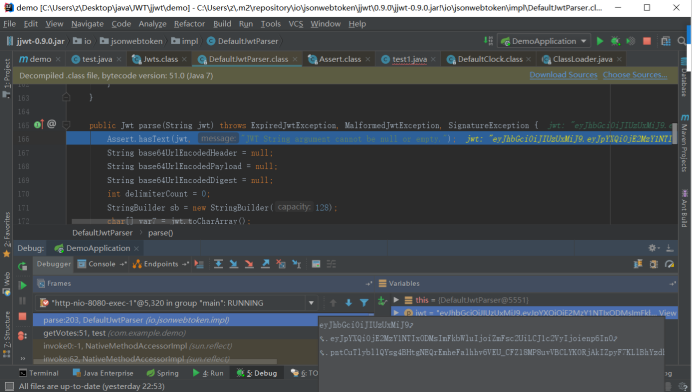Close DemoApplication debug session tab
Viewport: 692px width, 392px height.
tap(136, 249)
